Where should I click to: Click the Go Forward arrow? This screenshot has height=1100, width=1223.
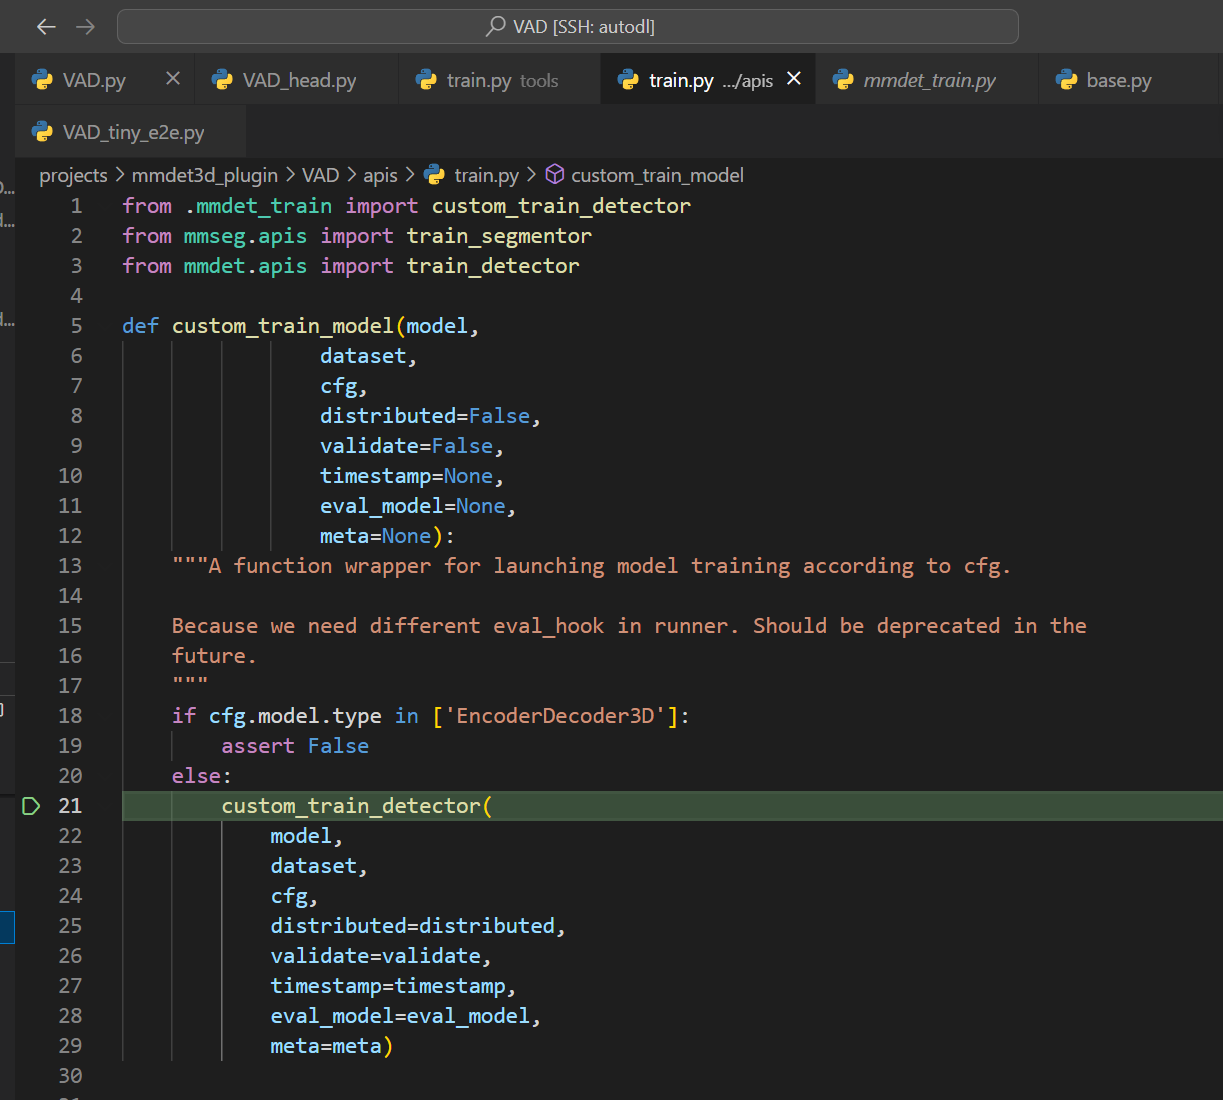click(x=86, y=27)
